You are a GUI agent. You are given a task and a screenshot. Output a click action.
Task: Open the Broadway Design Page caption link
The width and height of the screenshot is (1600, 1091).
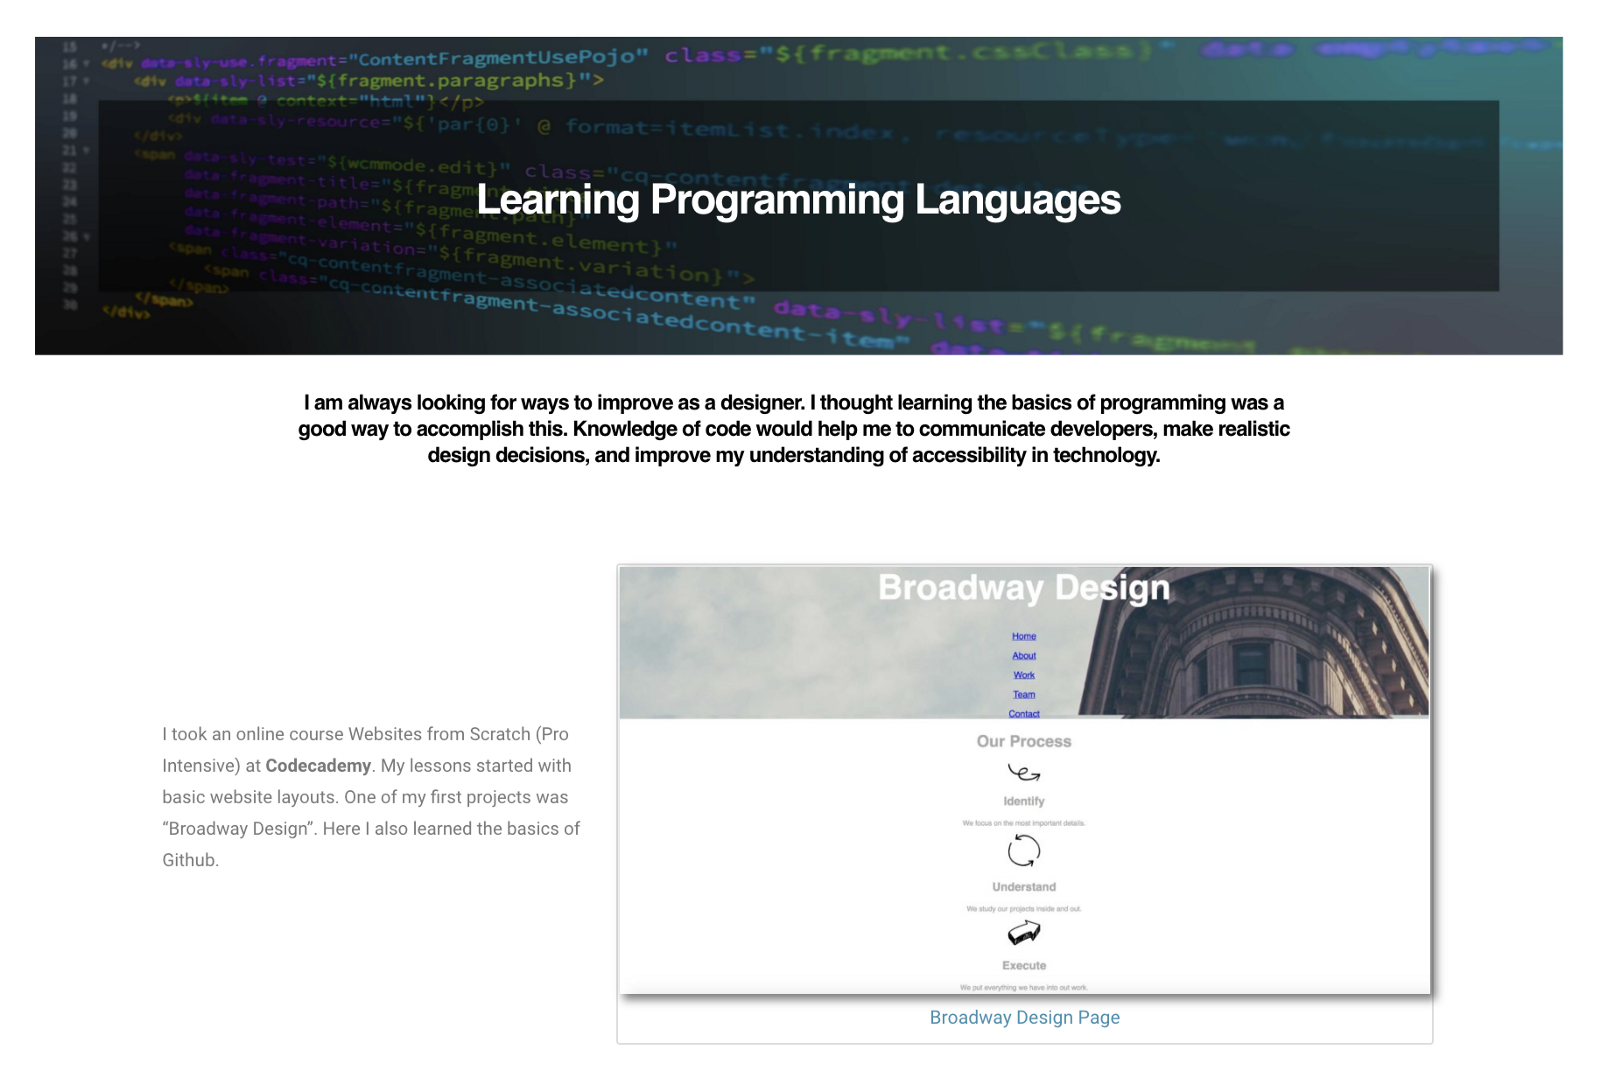pyautogui.click(x=1024, y=1017)
